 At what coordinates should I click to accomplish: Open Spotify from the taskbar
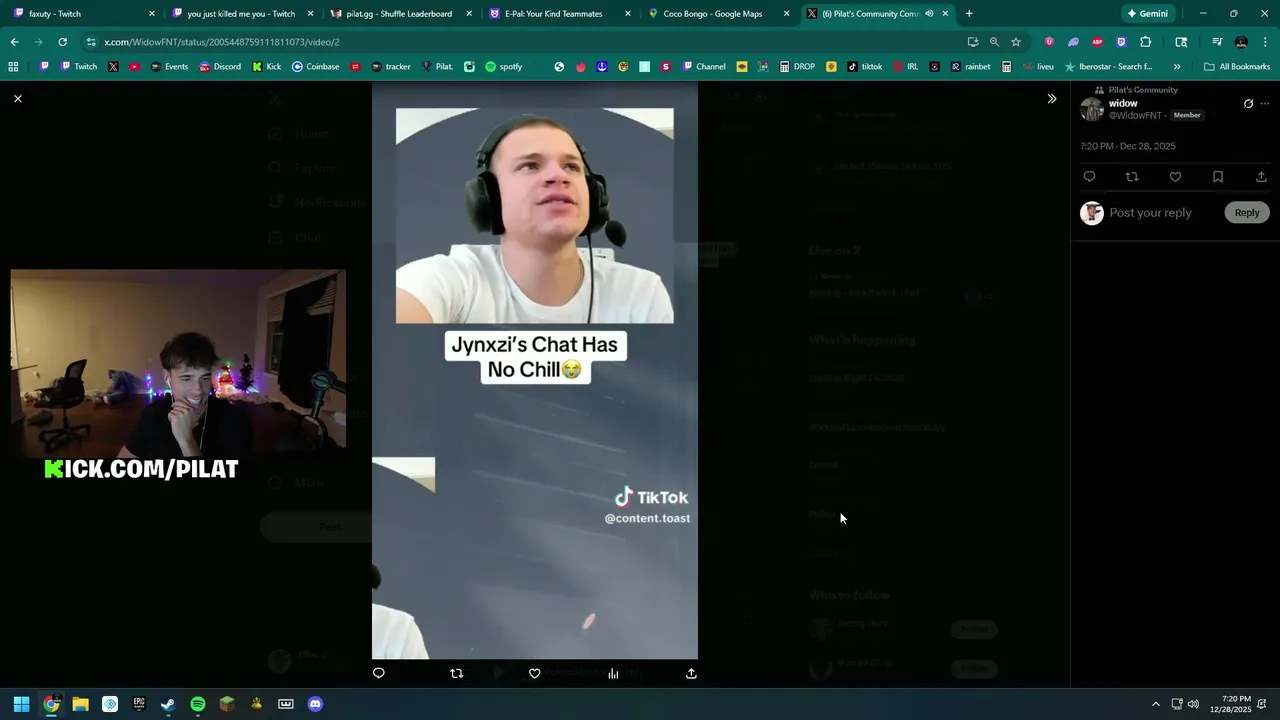pyautogui.click(x=198, y=704)
